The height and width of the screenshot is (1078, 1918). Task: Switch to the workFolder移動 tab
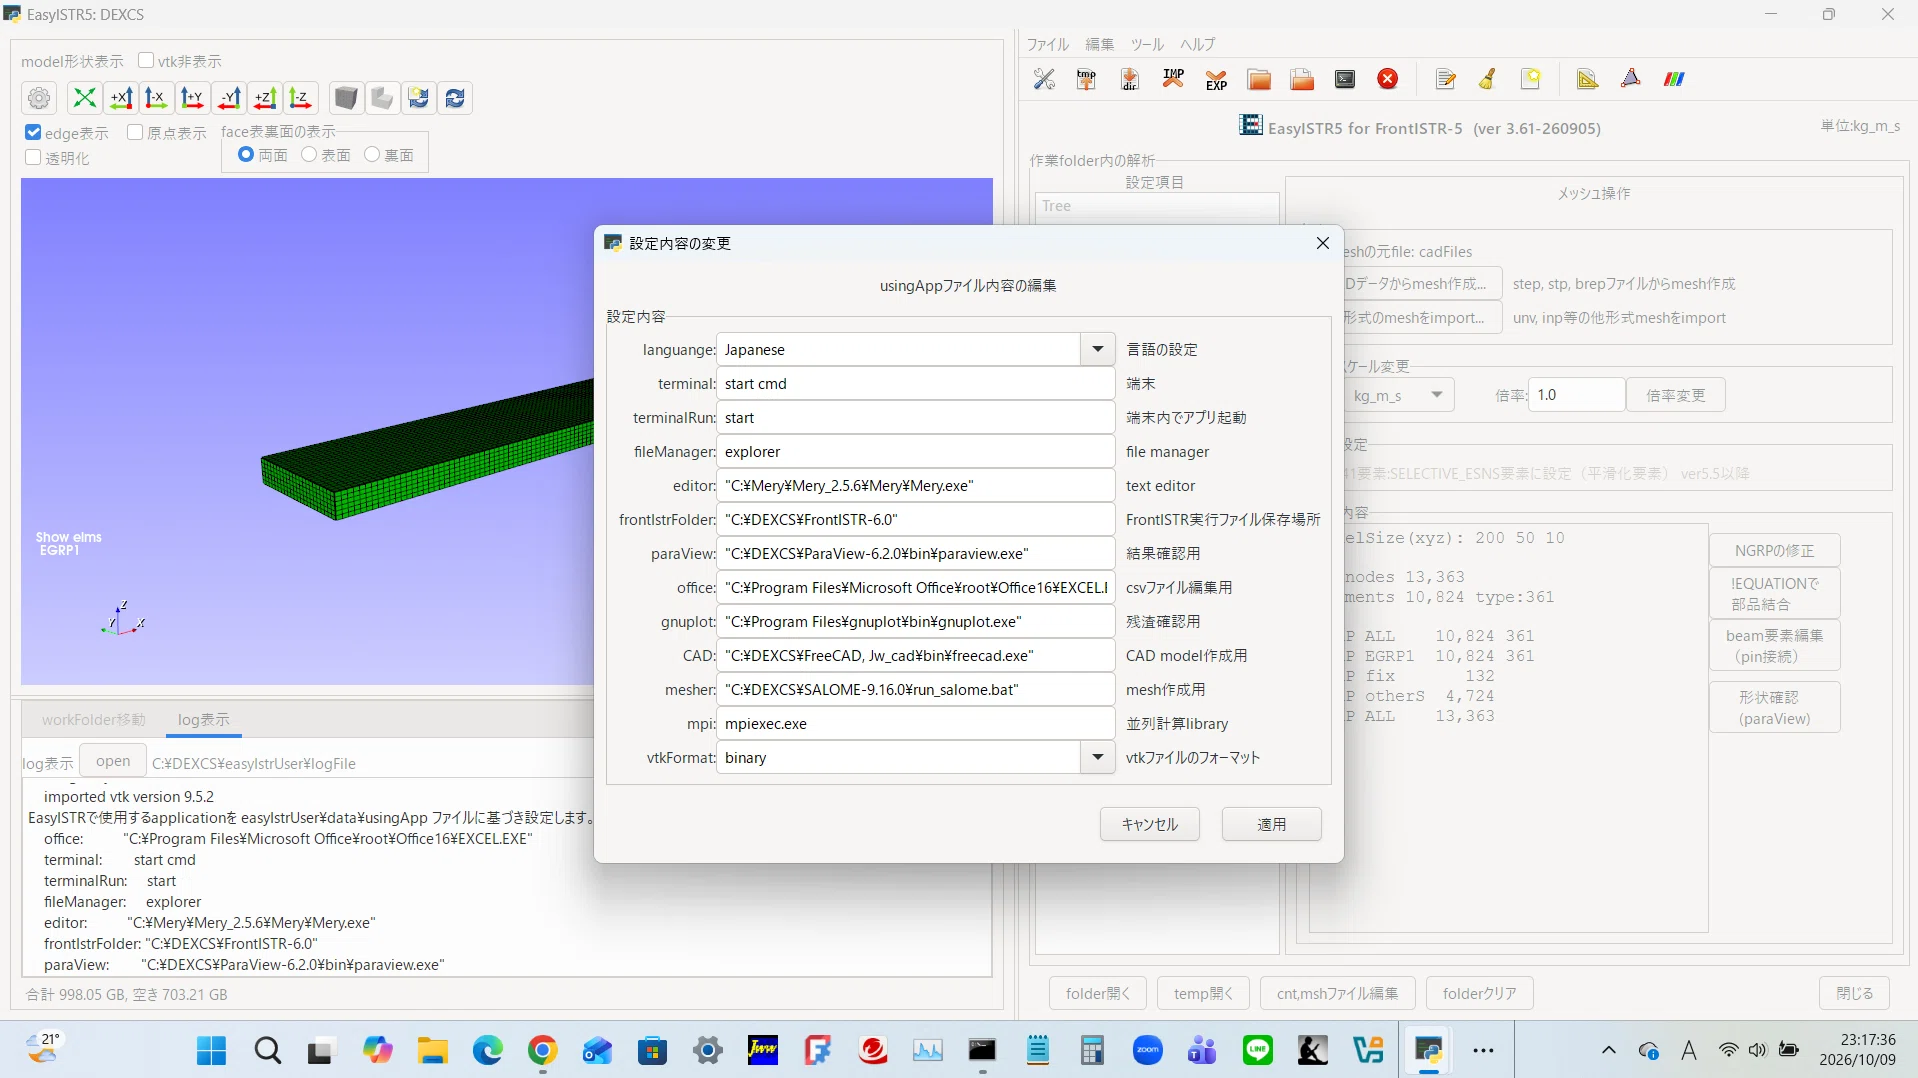click(x=94, y=719)
